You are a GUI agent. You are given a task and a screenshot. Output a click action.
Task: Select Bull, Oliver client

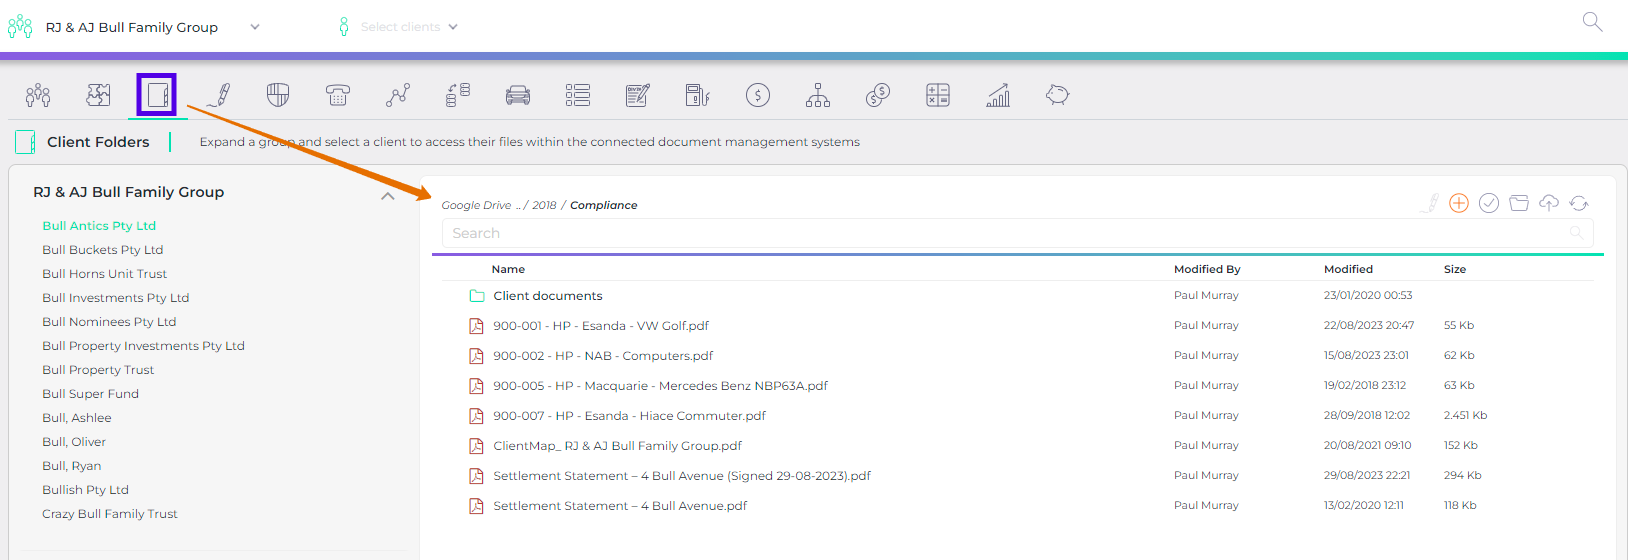[x=74, y=442]
